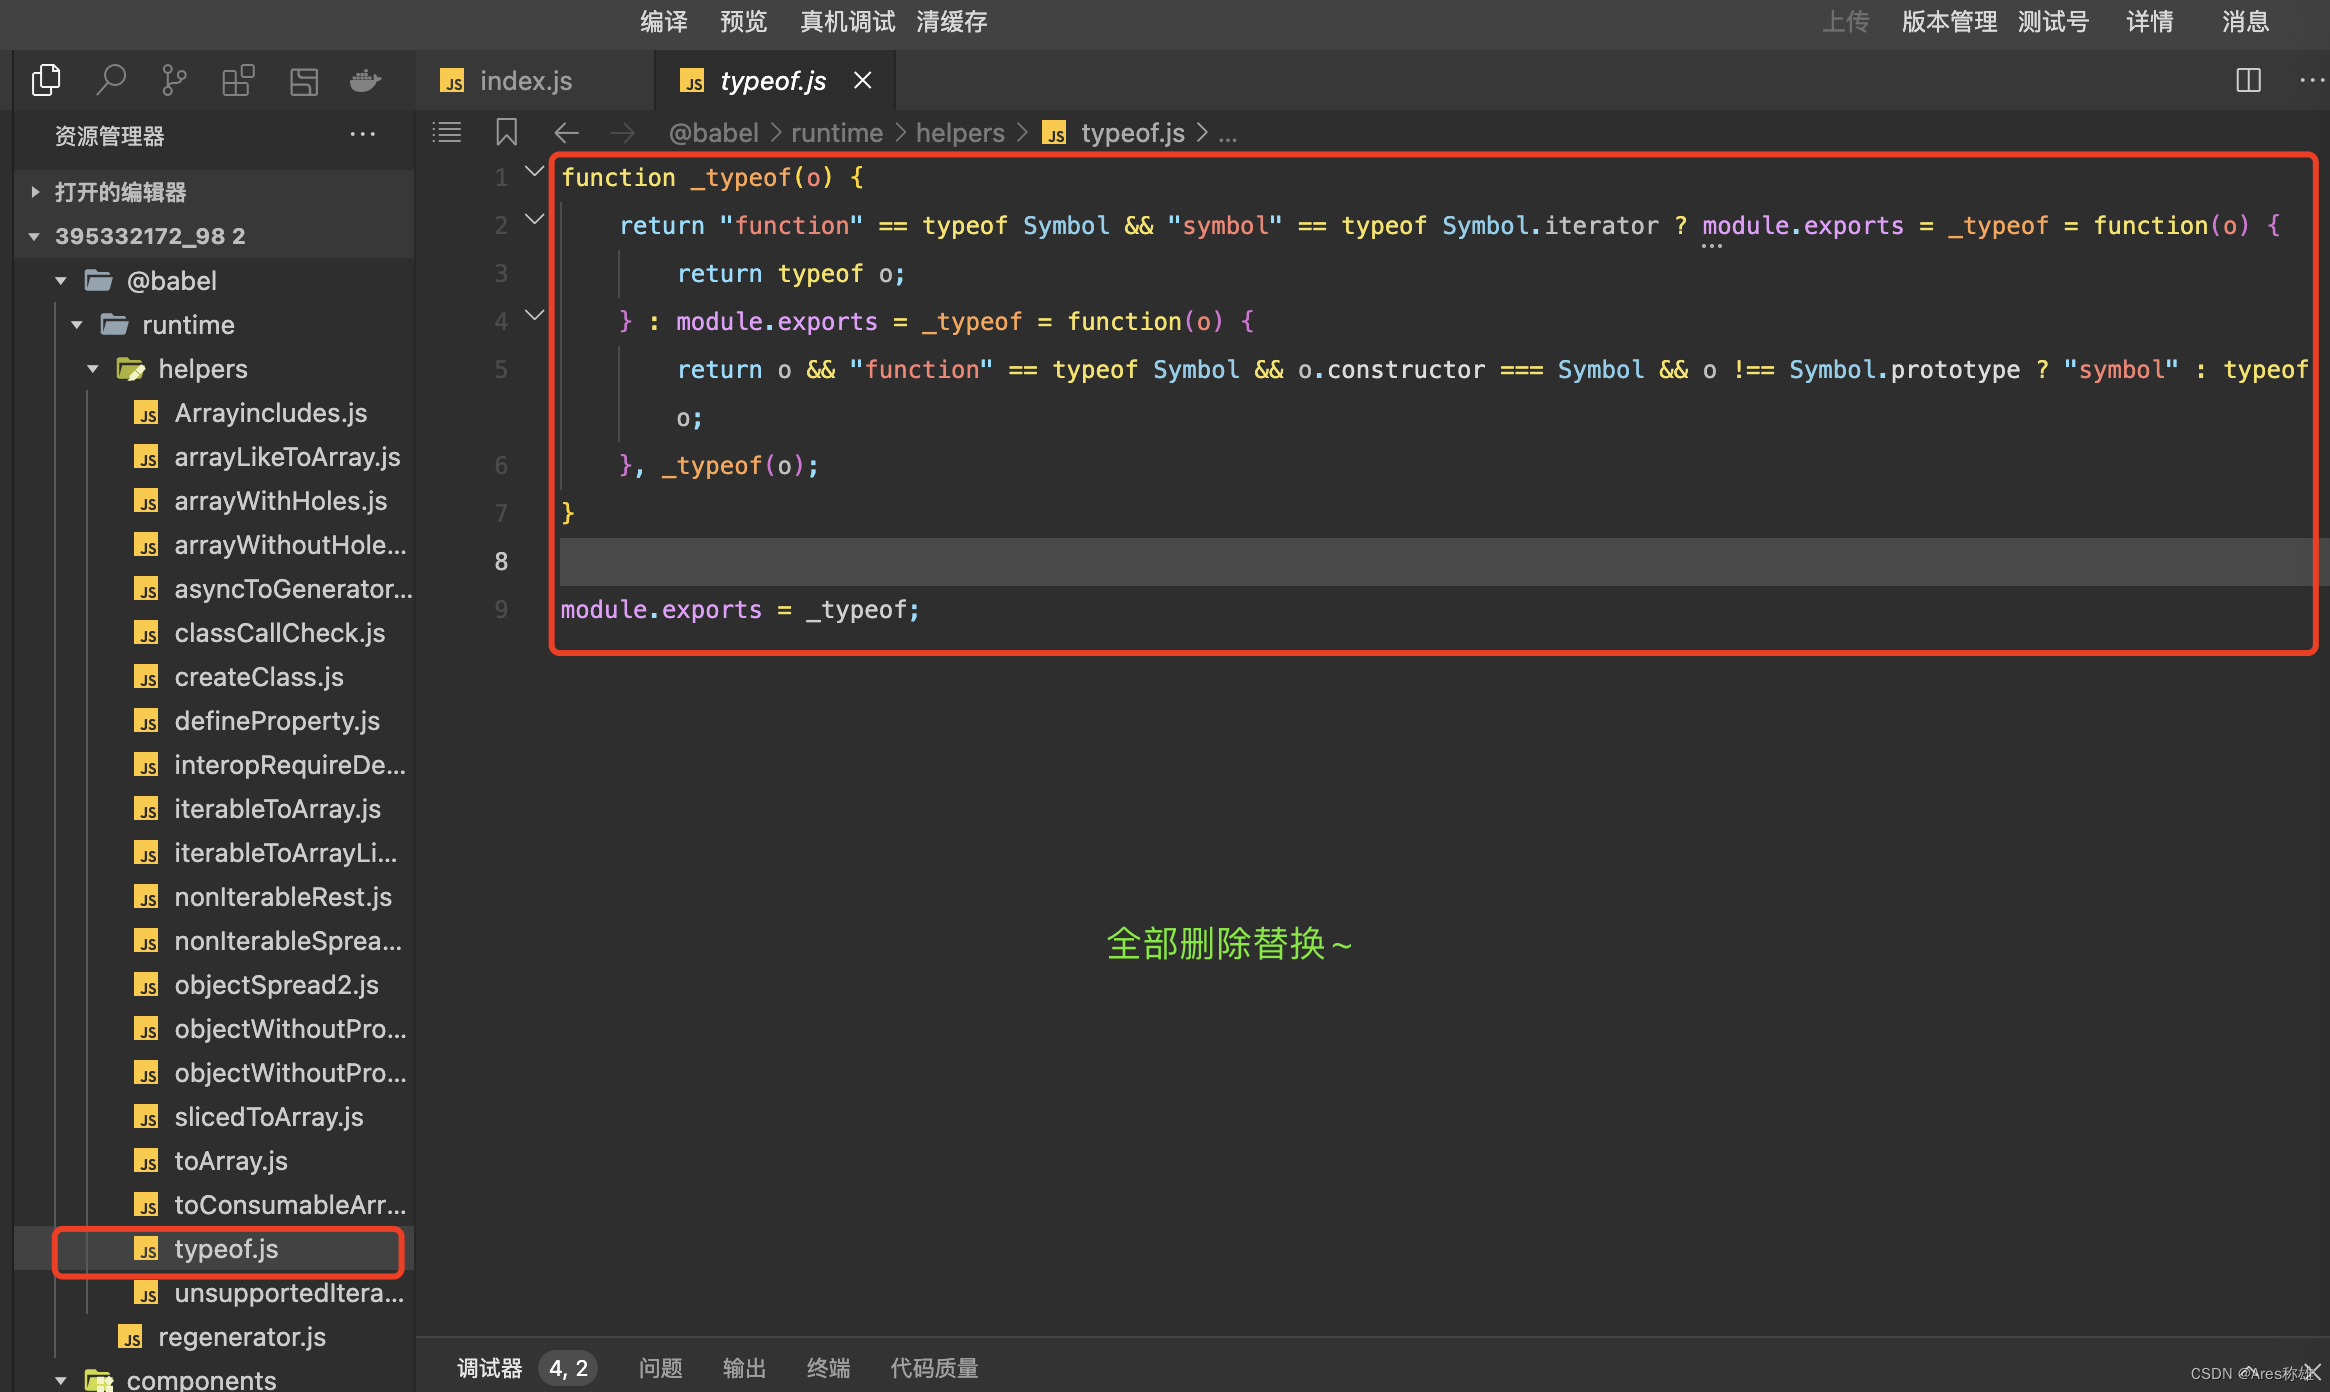Switch to the 问题 panel tab

(660, 1368)
